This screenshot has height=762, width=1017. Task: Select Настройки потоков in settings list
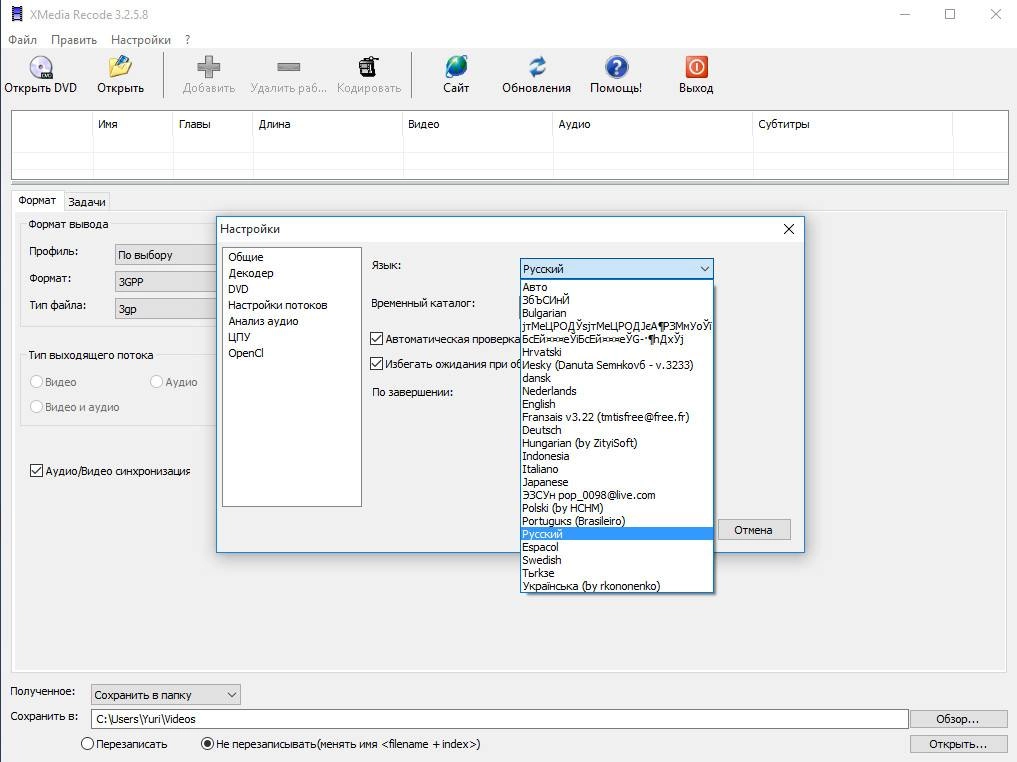(x=278, y=305)
